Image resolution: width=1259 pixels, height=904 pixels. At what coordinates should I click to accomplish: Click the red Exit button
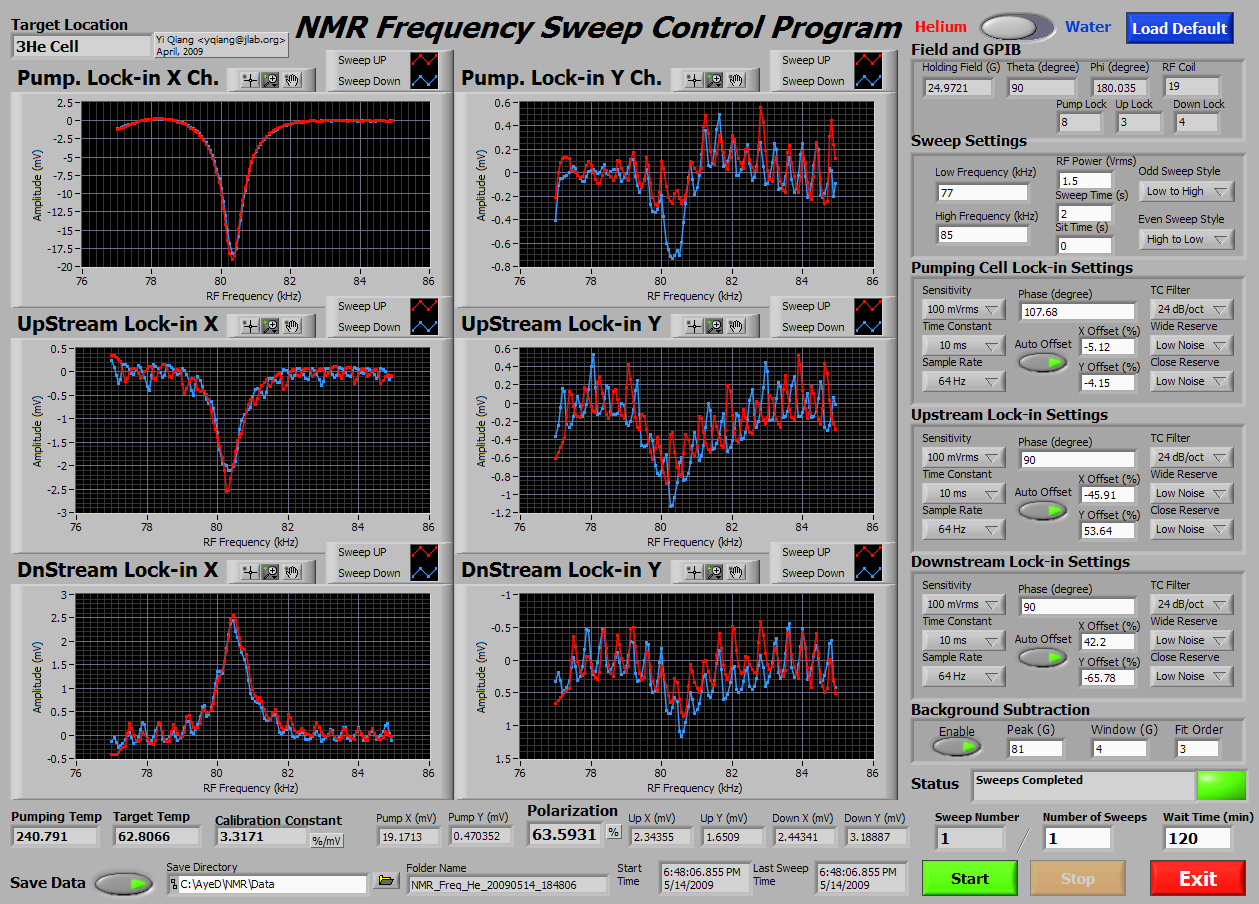[x=1198, y=878]
